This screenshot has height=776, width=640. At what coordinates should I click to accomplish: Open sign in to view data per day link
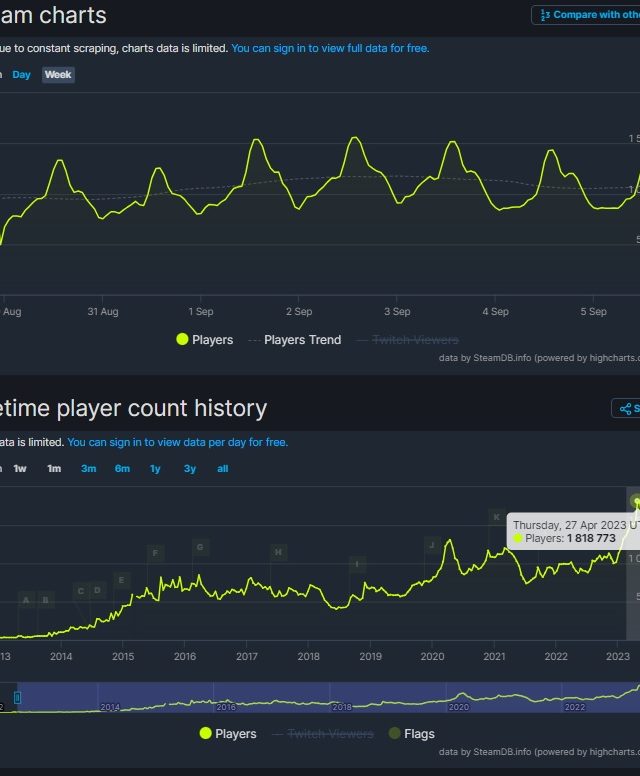click(x=177, y=442)
